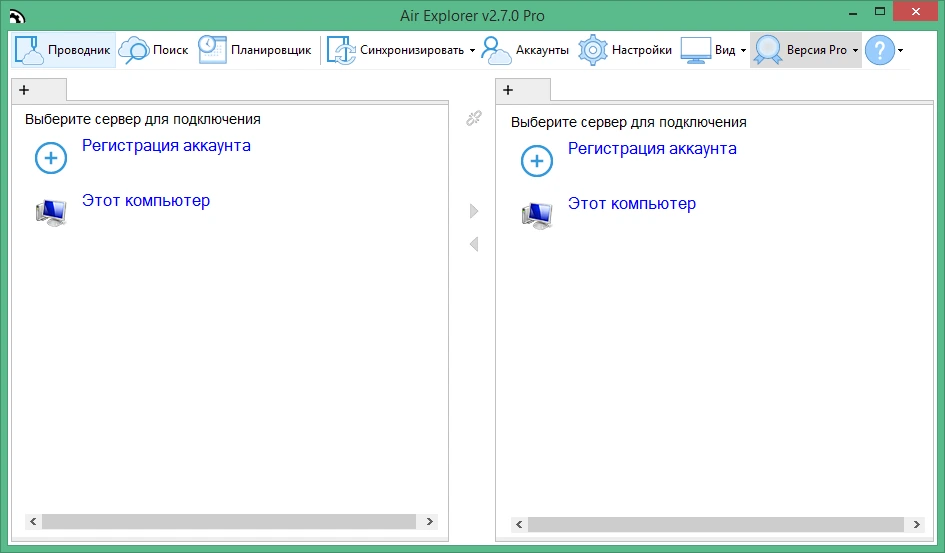Click right pane Регистрация аккаунта link

652,149
